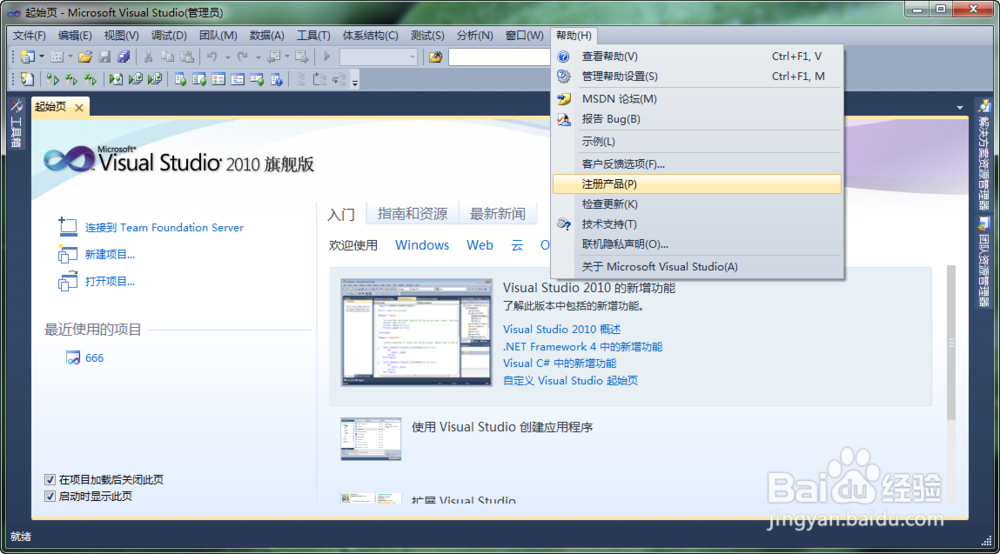This screenshot has height=554, width=1000.
Task: Open the New Project icon's dropdown arrow
Action: pos(41,57)
